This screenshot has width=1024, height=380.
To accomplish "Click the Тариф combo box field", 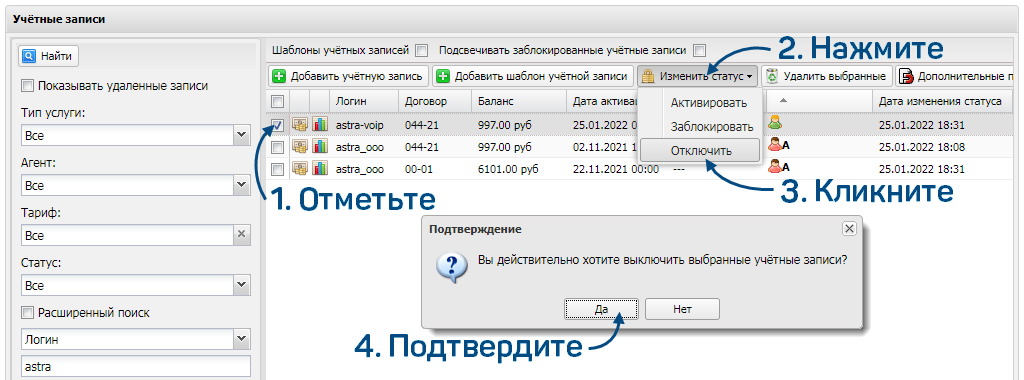I will (x=127, y=235).
